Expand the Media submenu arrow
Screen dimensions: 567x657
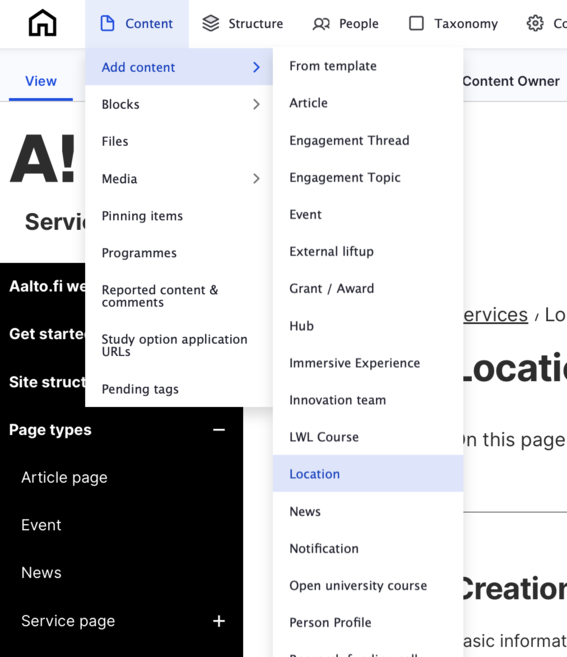coord(256,179)
